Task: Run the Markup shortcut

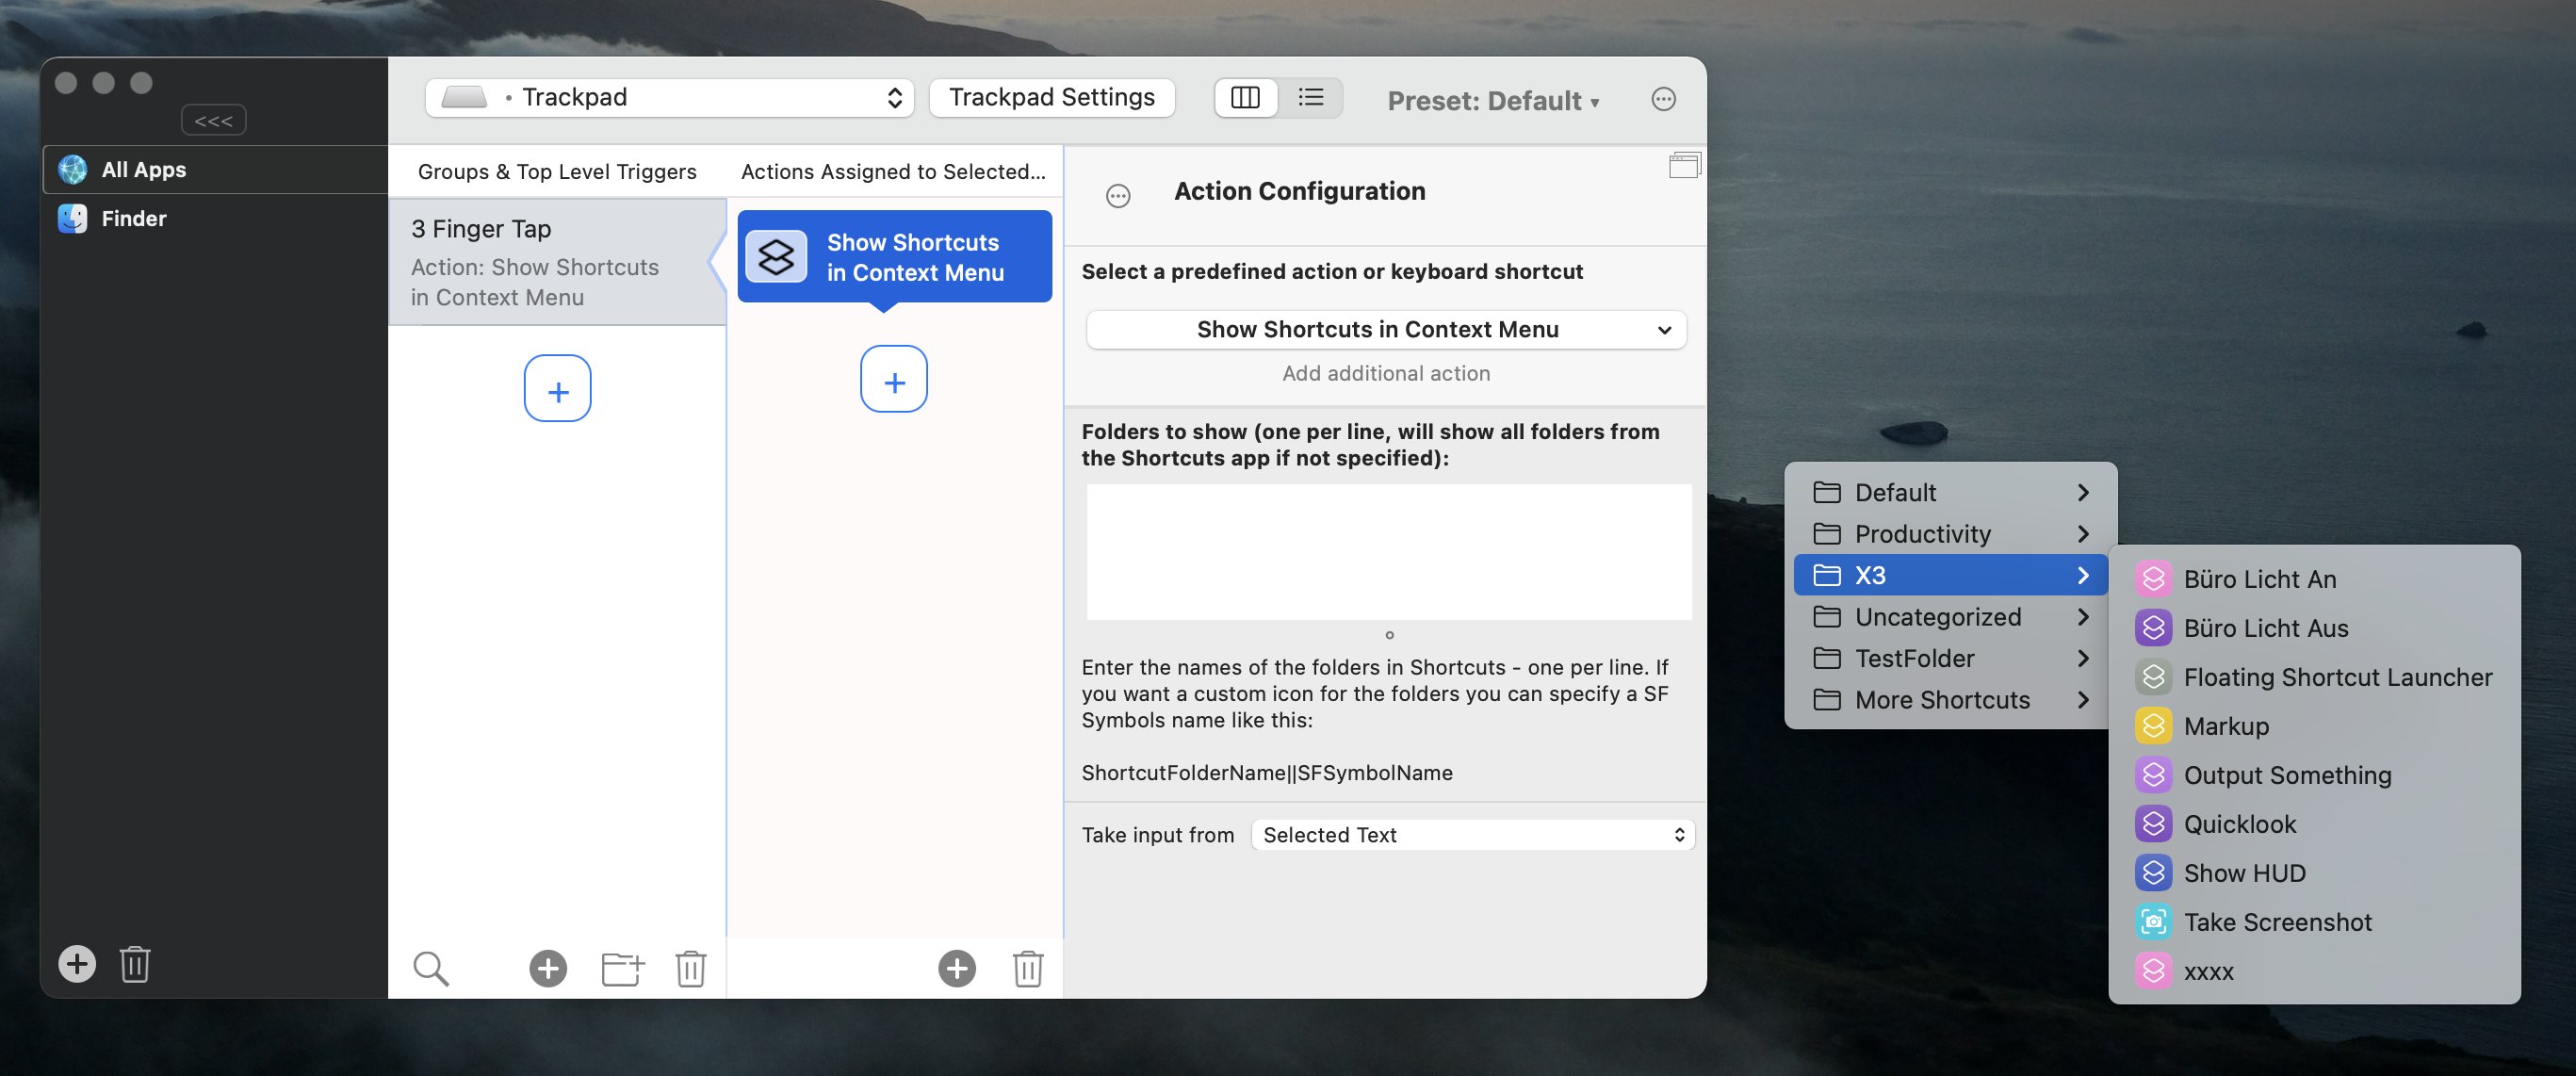Action: point(2314,726)
